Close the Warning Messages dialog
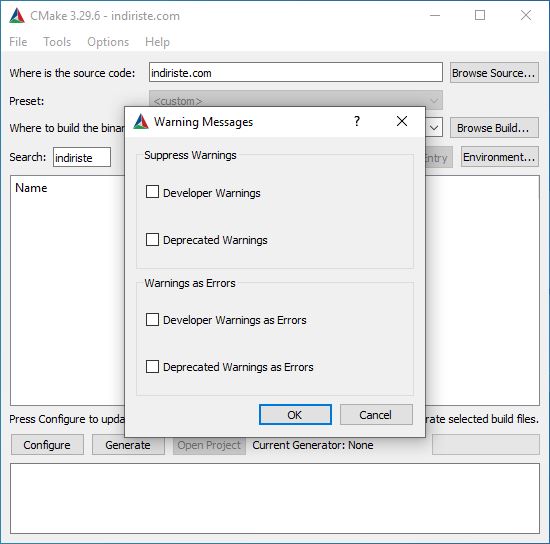The height and width of the screenshot is (544, 550). click(402, 121)
